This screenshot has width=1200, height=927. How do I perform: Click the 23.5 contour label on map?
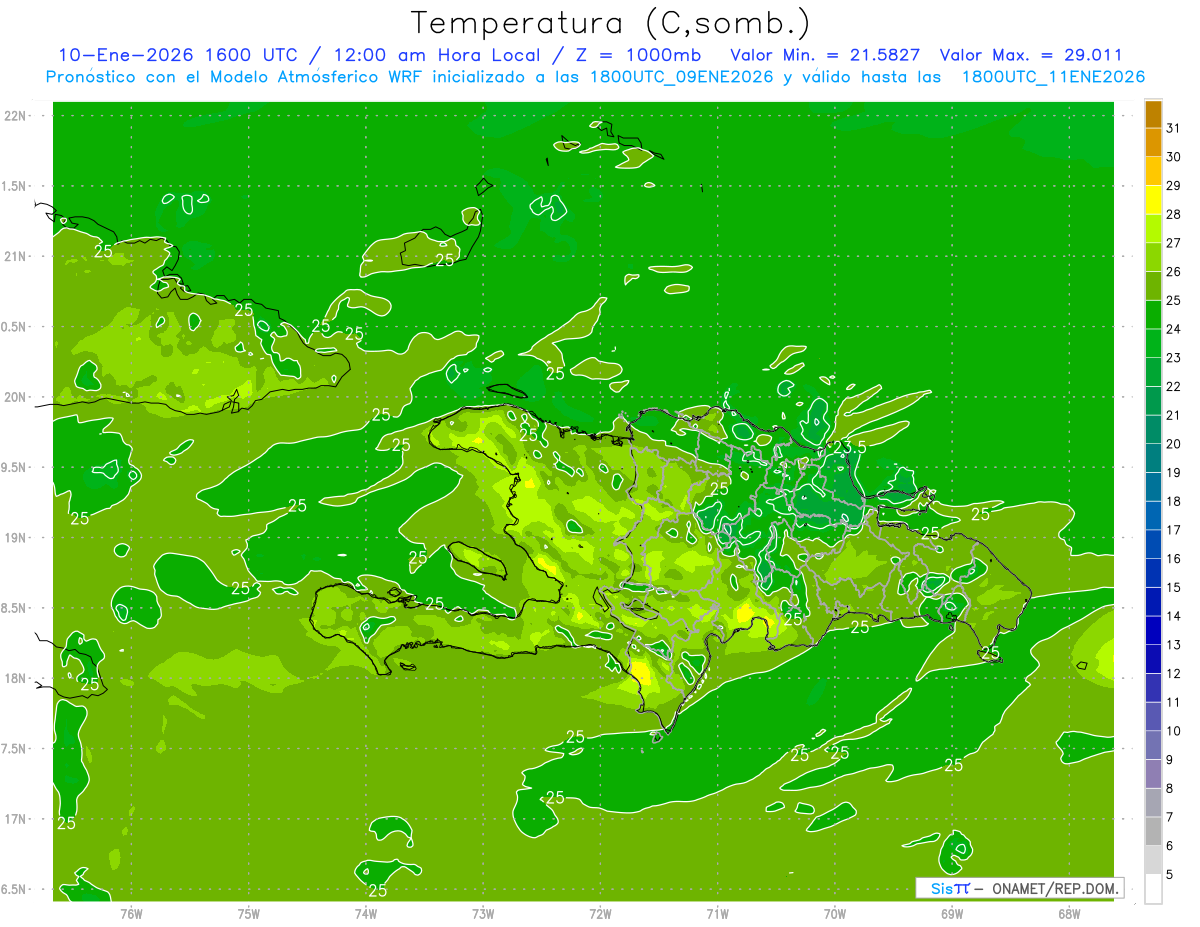849,447
